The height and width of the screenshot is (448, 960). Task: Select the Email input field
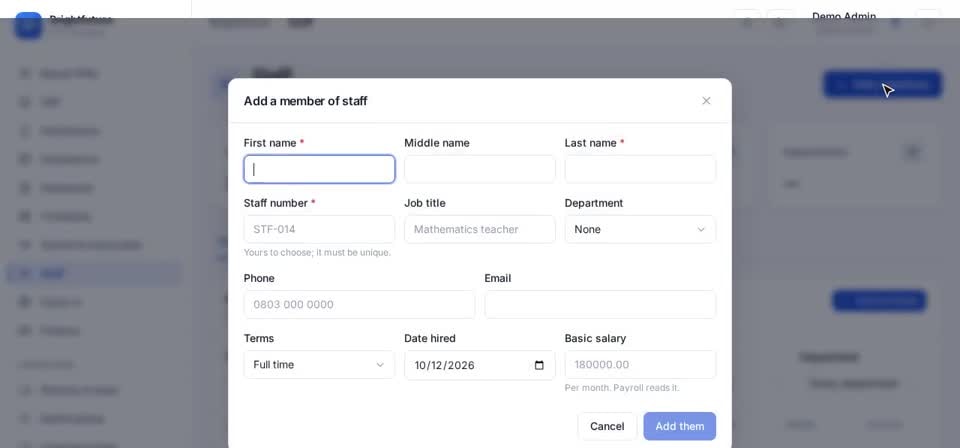[x=600, y=305]
